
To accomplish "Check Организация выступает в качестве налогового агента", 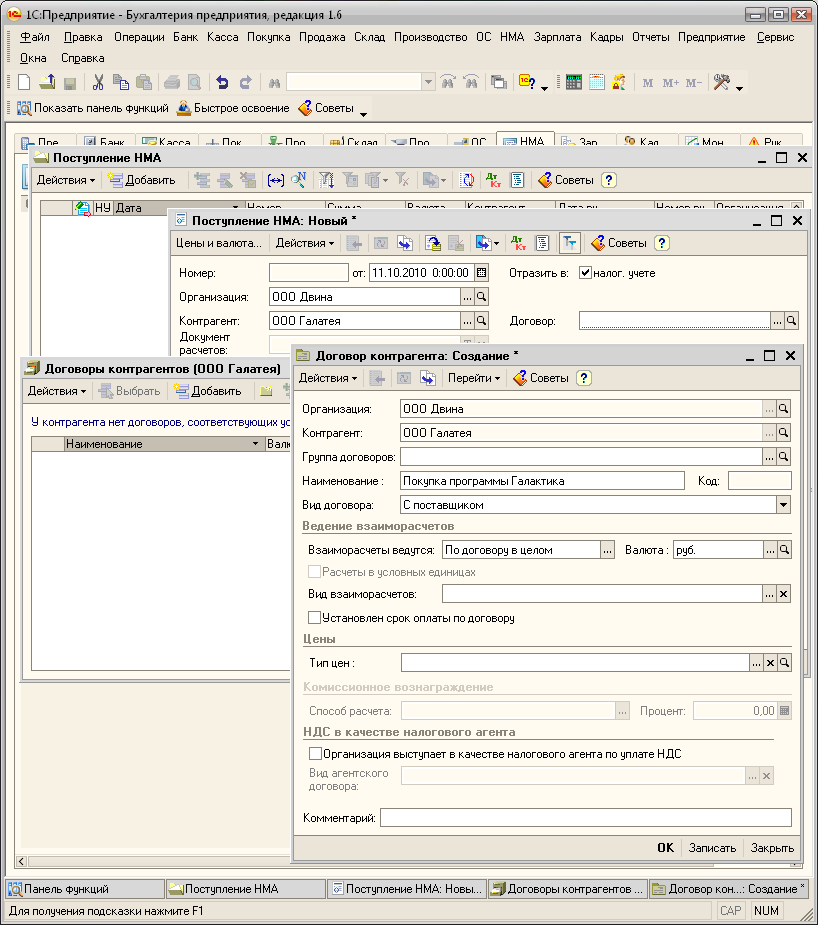I will (316, 753).
